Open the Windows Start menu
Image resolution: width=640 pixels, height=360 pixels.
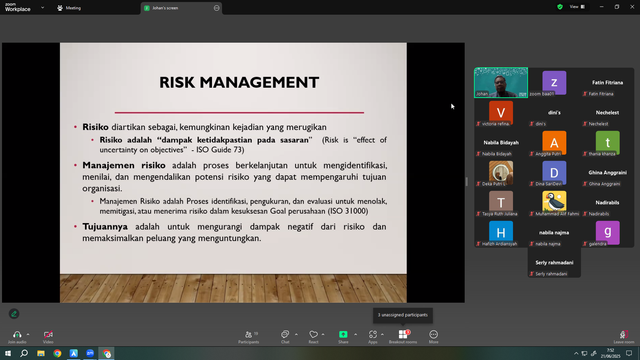point(8,353)
